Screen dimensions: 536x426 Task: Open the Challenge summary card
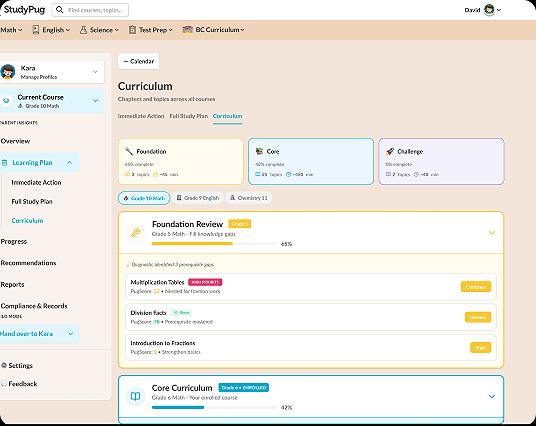point(441,161)
